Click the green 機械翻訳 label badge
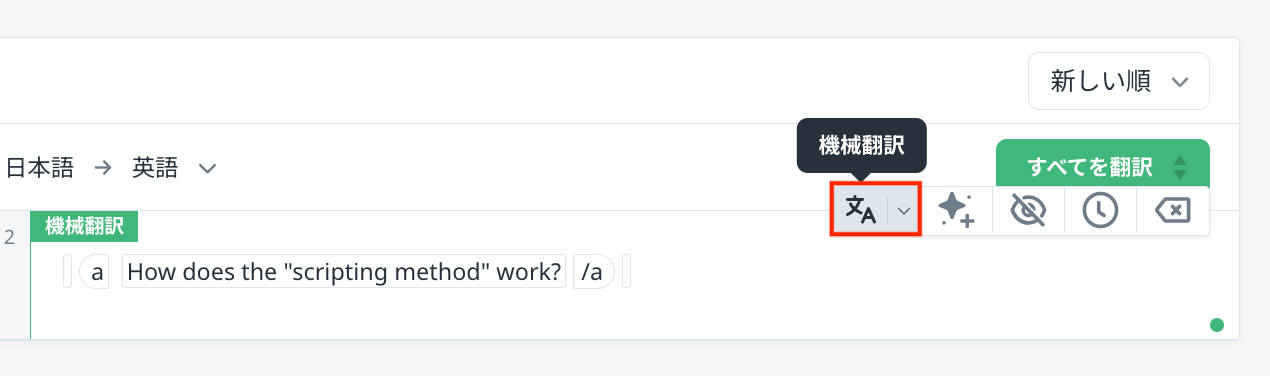This screenshot has width=1270, height=376. pyautogui.click(x=85, y=226)
